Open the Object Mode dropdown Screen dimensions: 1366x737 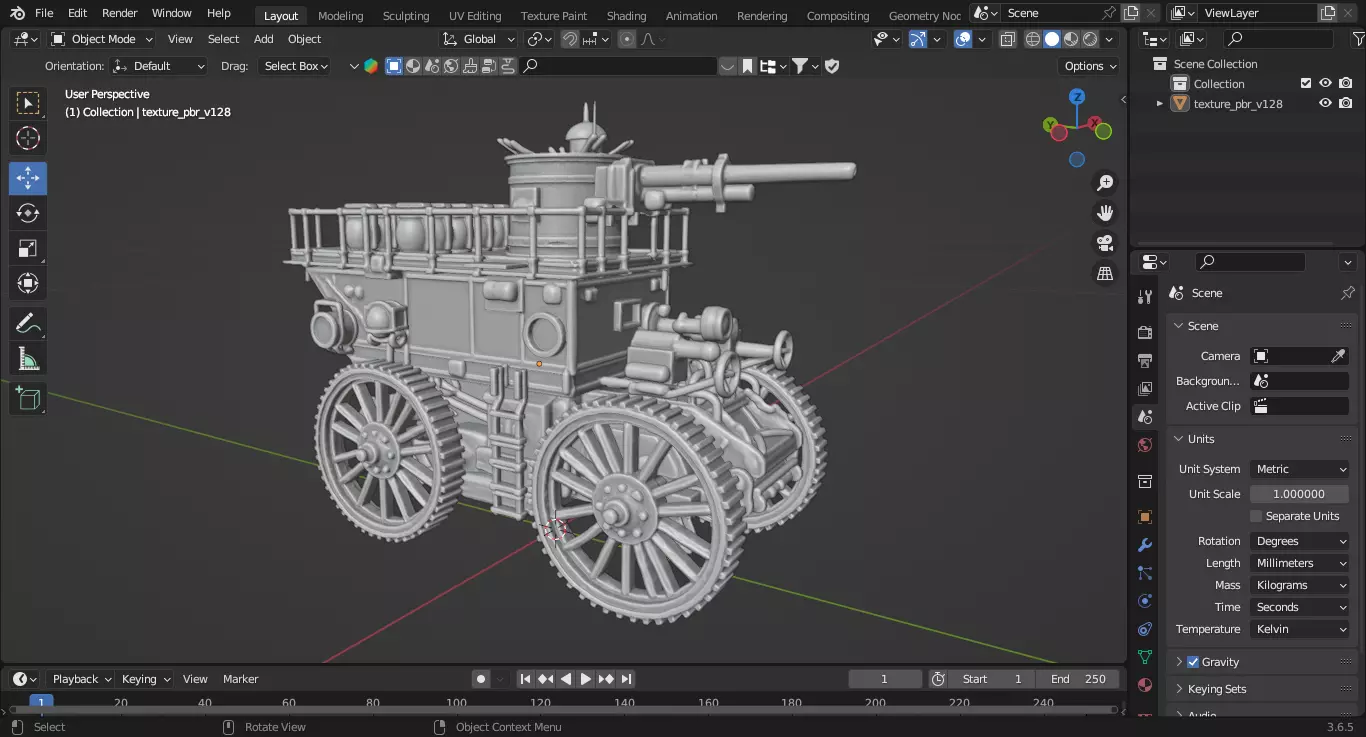pos(102,39)
